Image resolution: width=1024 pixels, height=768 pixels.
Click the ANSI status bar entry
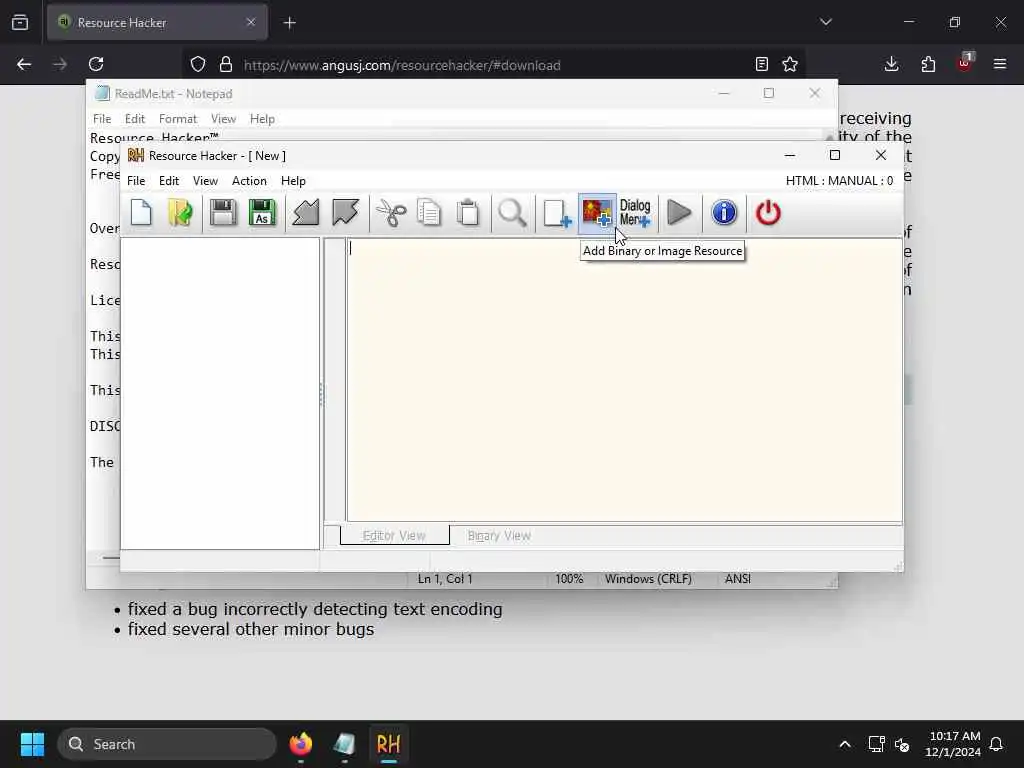point(738,579)
